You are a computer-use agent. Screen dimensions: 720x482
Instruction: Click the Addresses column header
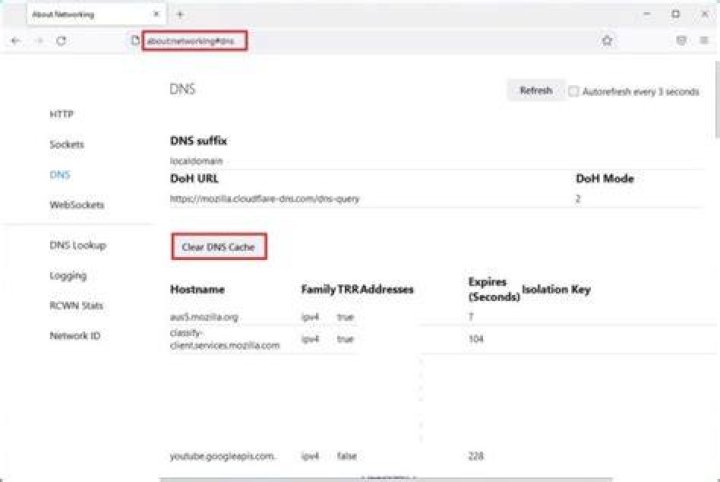[x=387, y=289]
